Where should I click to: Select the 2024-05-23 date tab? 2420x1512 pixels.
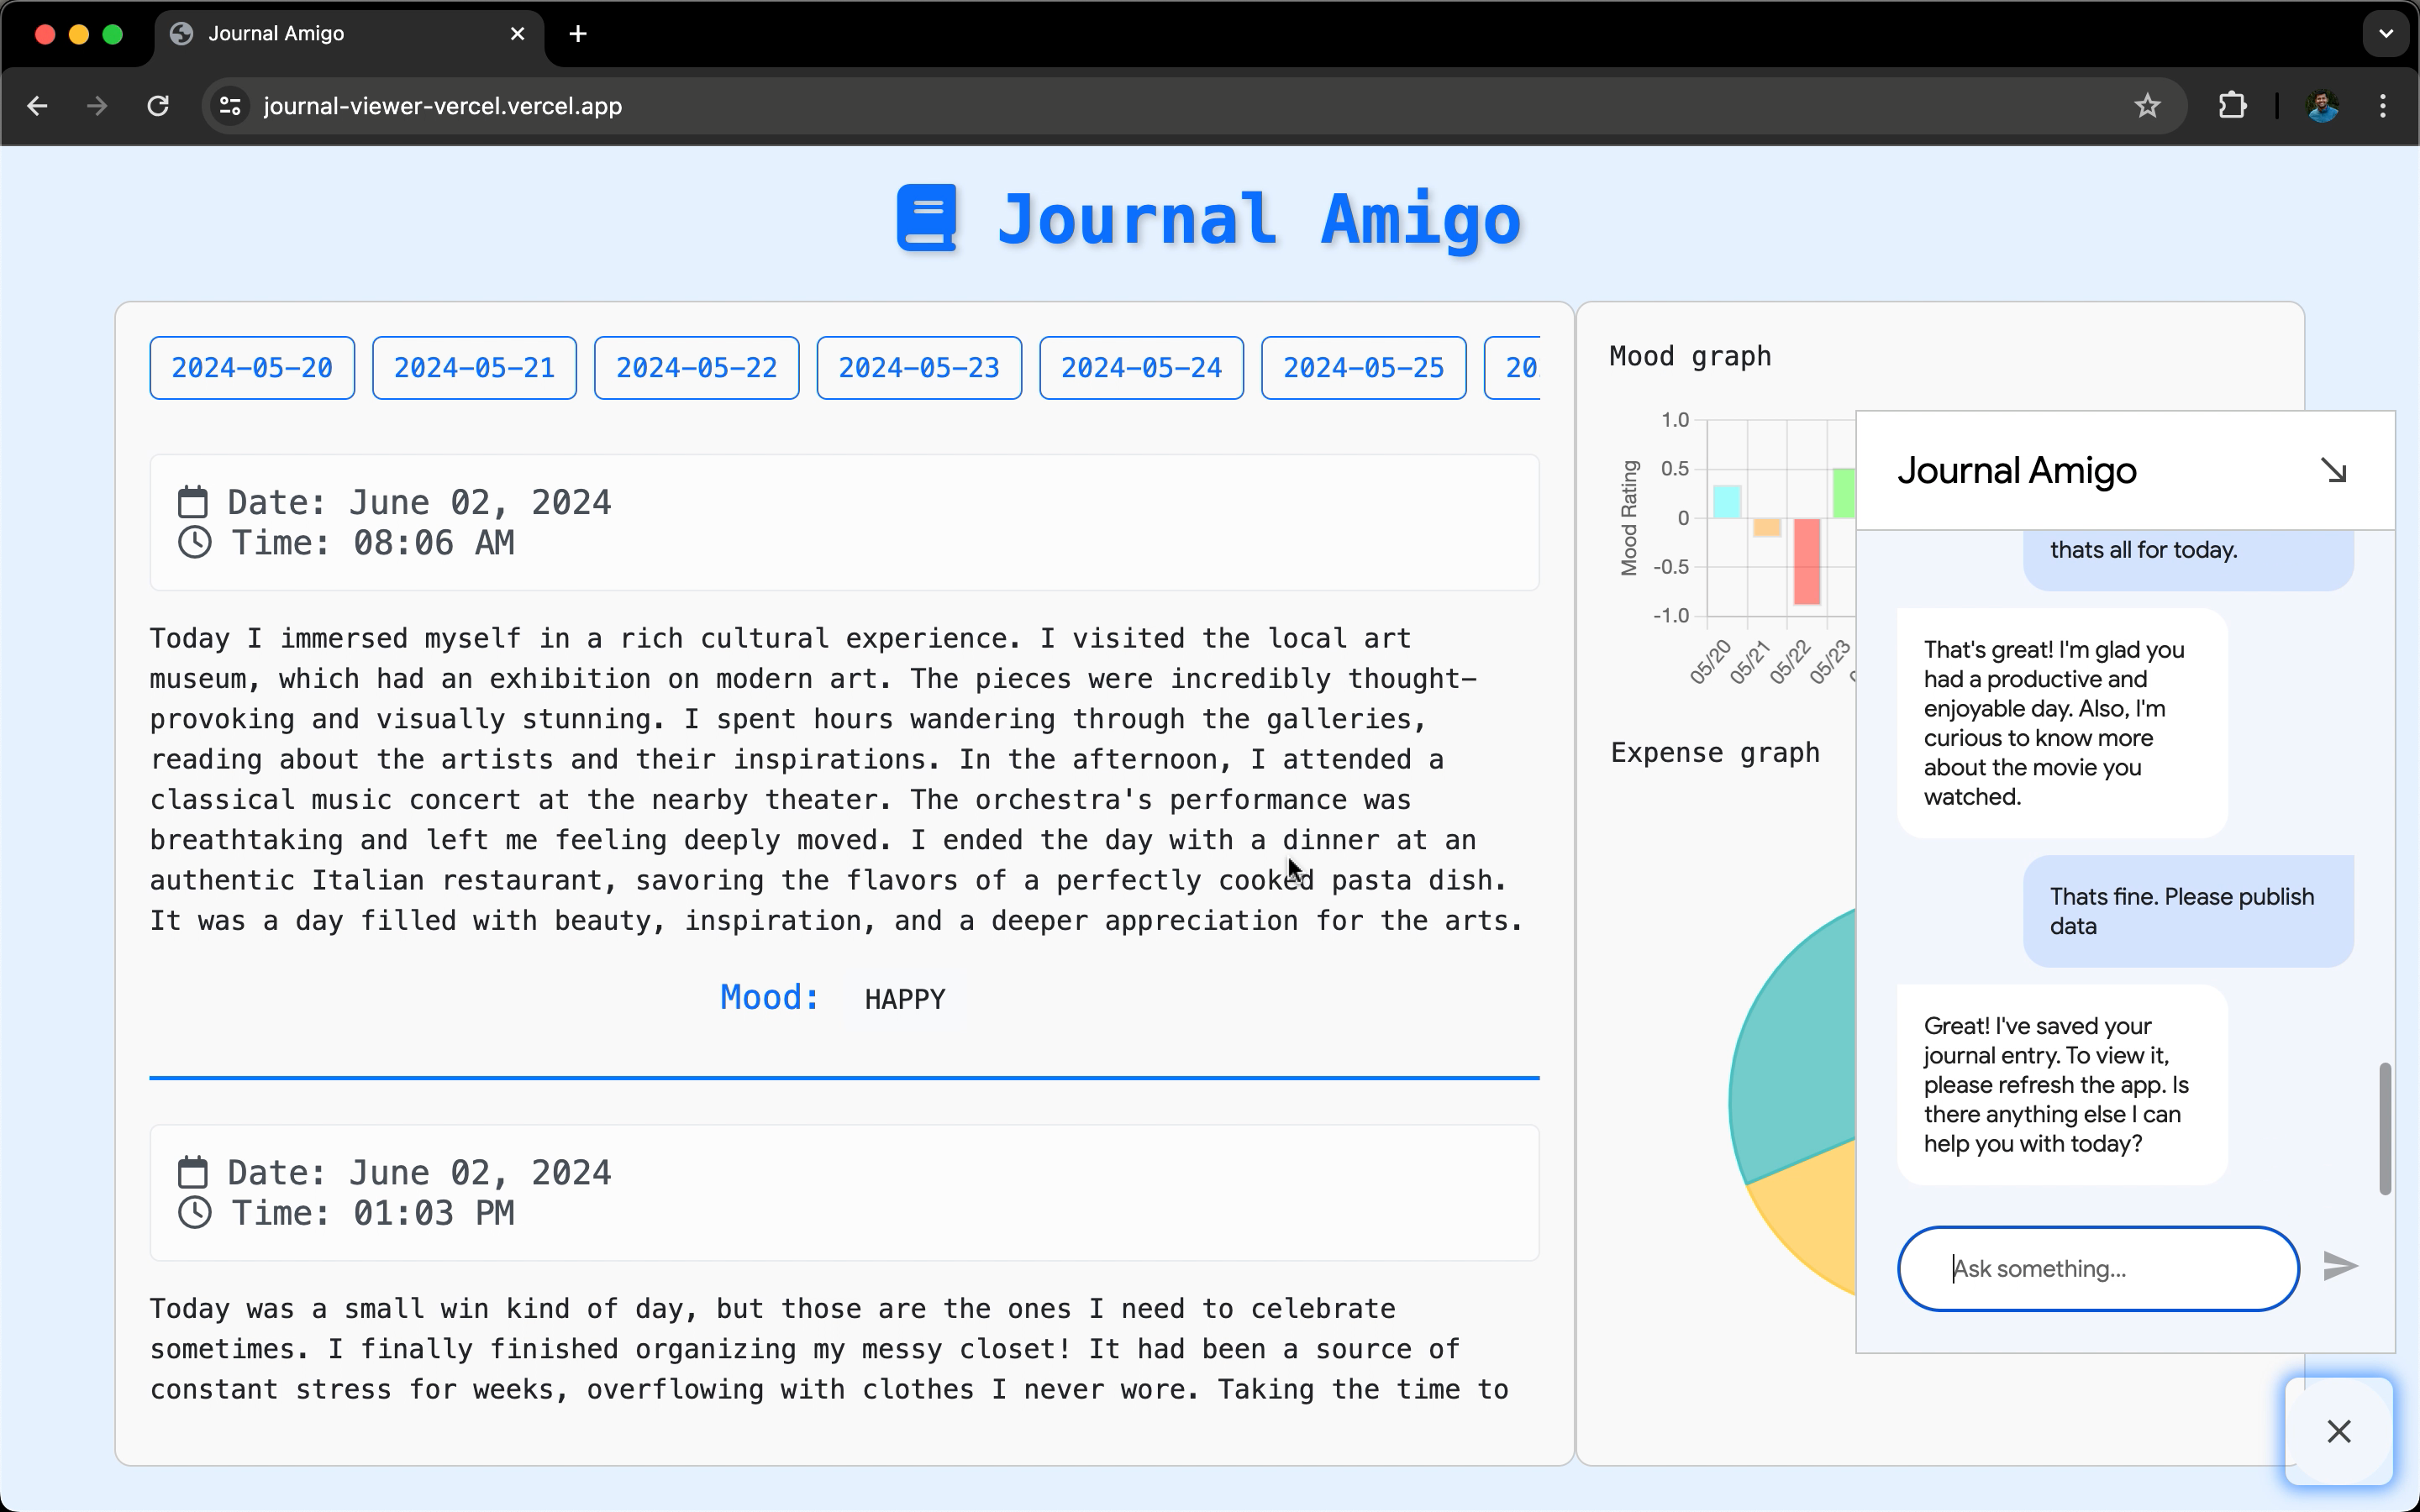point(919,368)
